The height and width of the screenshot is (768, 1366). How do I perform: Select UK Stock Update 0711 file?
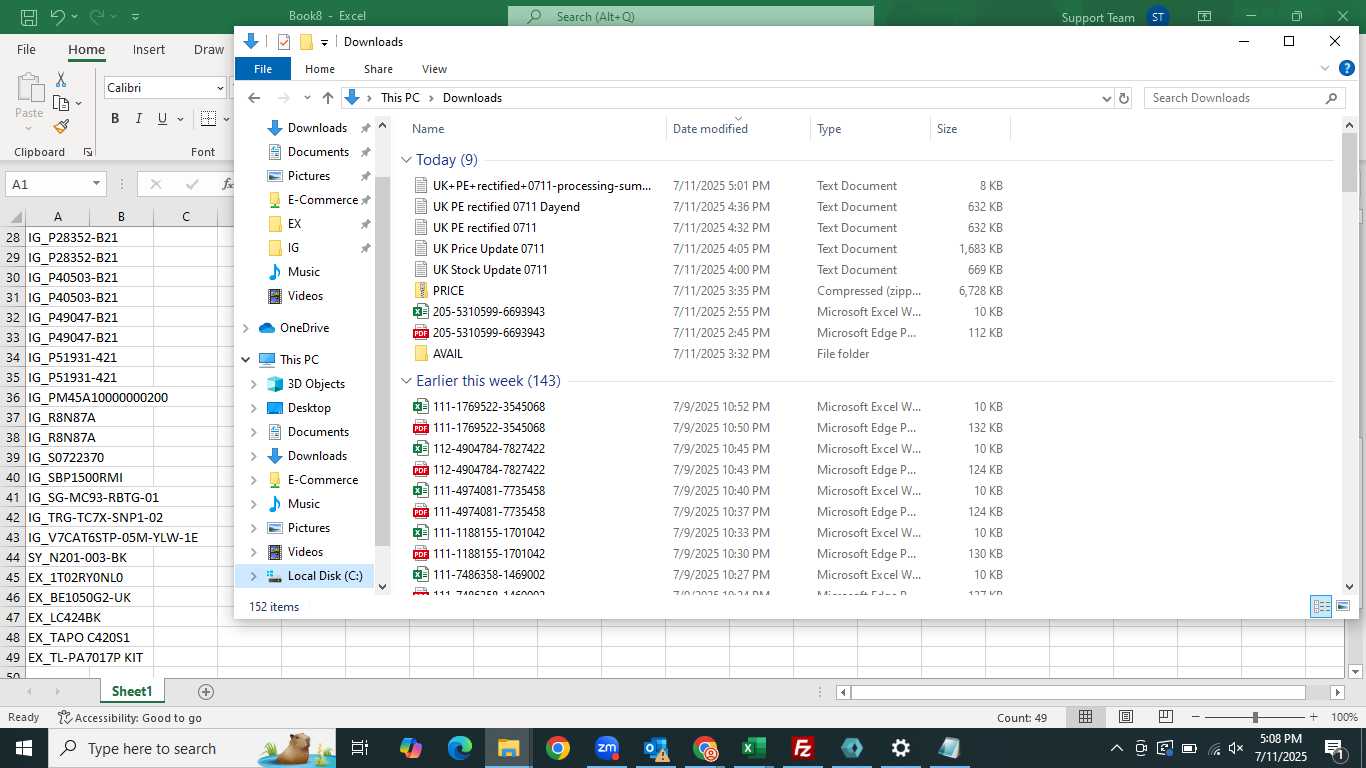[x=489, y=270]
